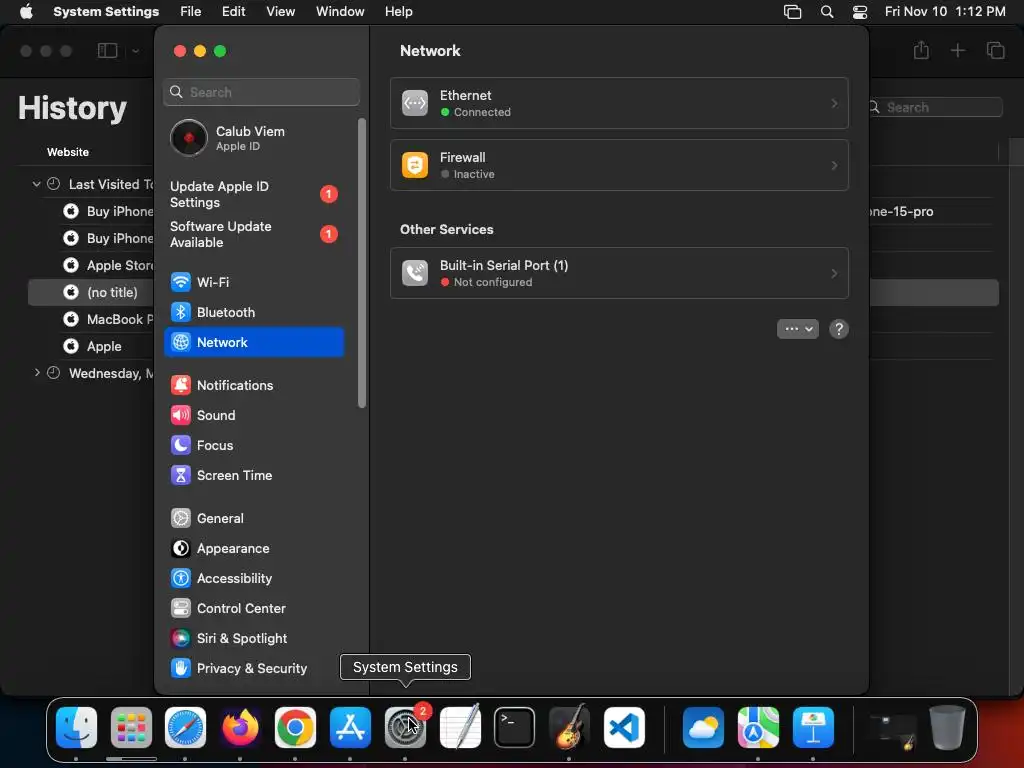Open Launchpad from the Dock
The height and width of the screenshot is (768, 1024).
point(131,728)
